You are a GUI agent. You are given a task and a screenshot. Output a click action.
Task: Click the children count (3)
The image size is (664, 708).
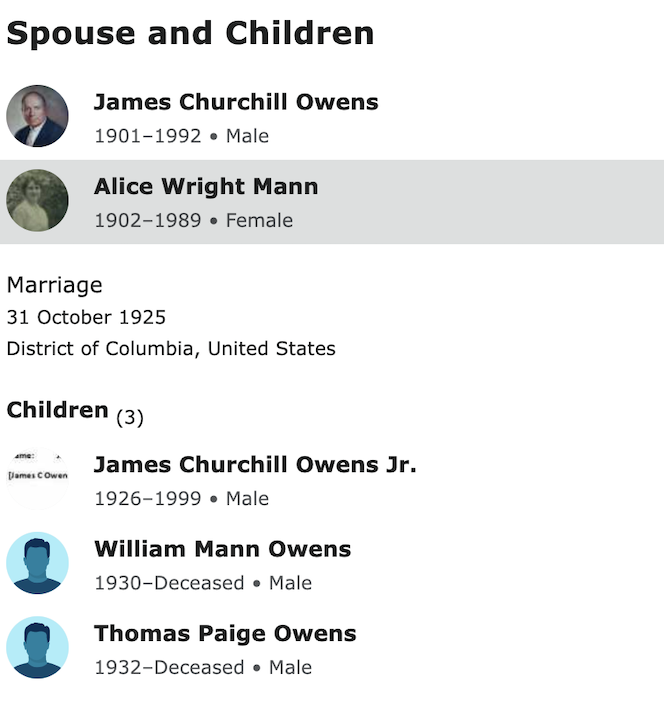130,418
